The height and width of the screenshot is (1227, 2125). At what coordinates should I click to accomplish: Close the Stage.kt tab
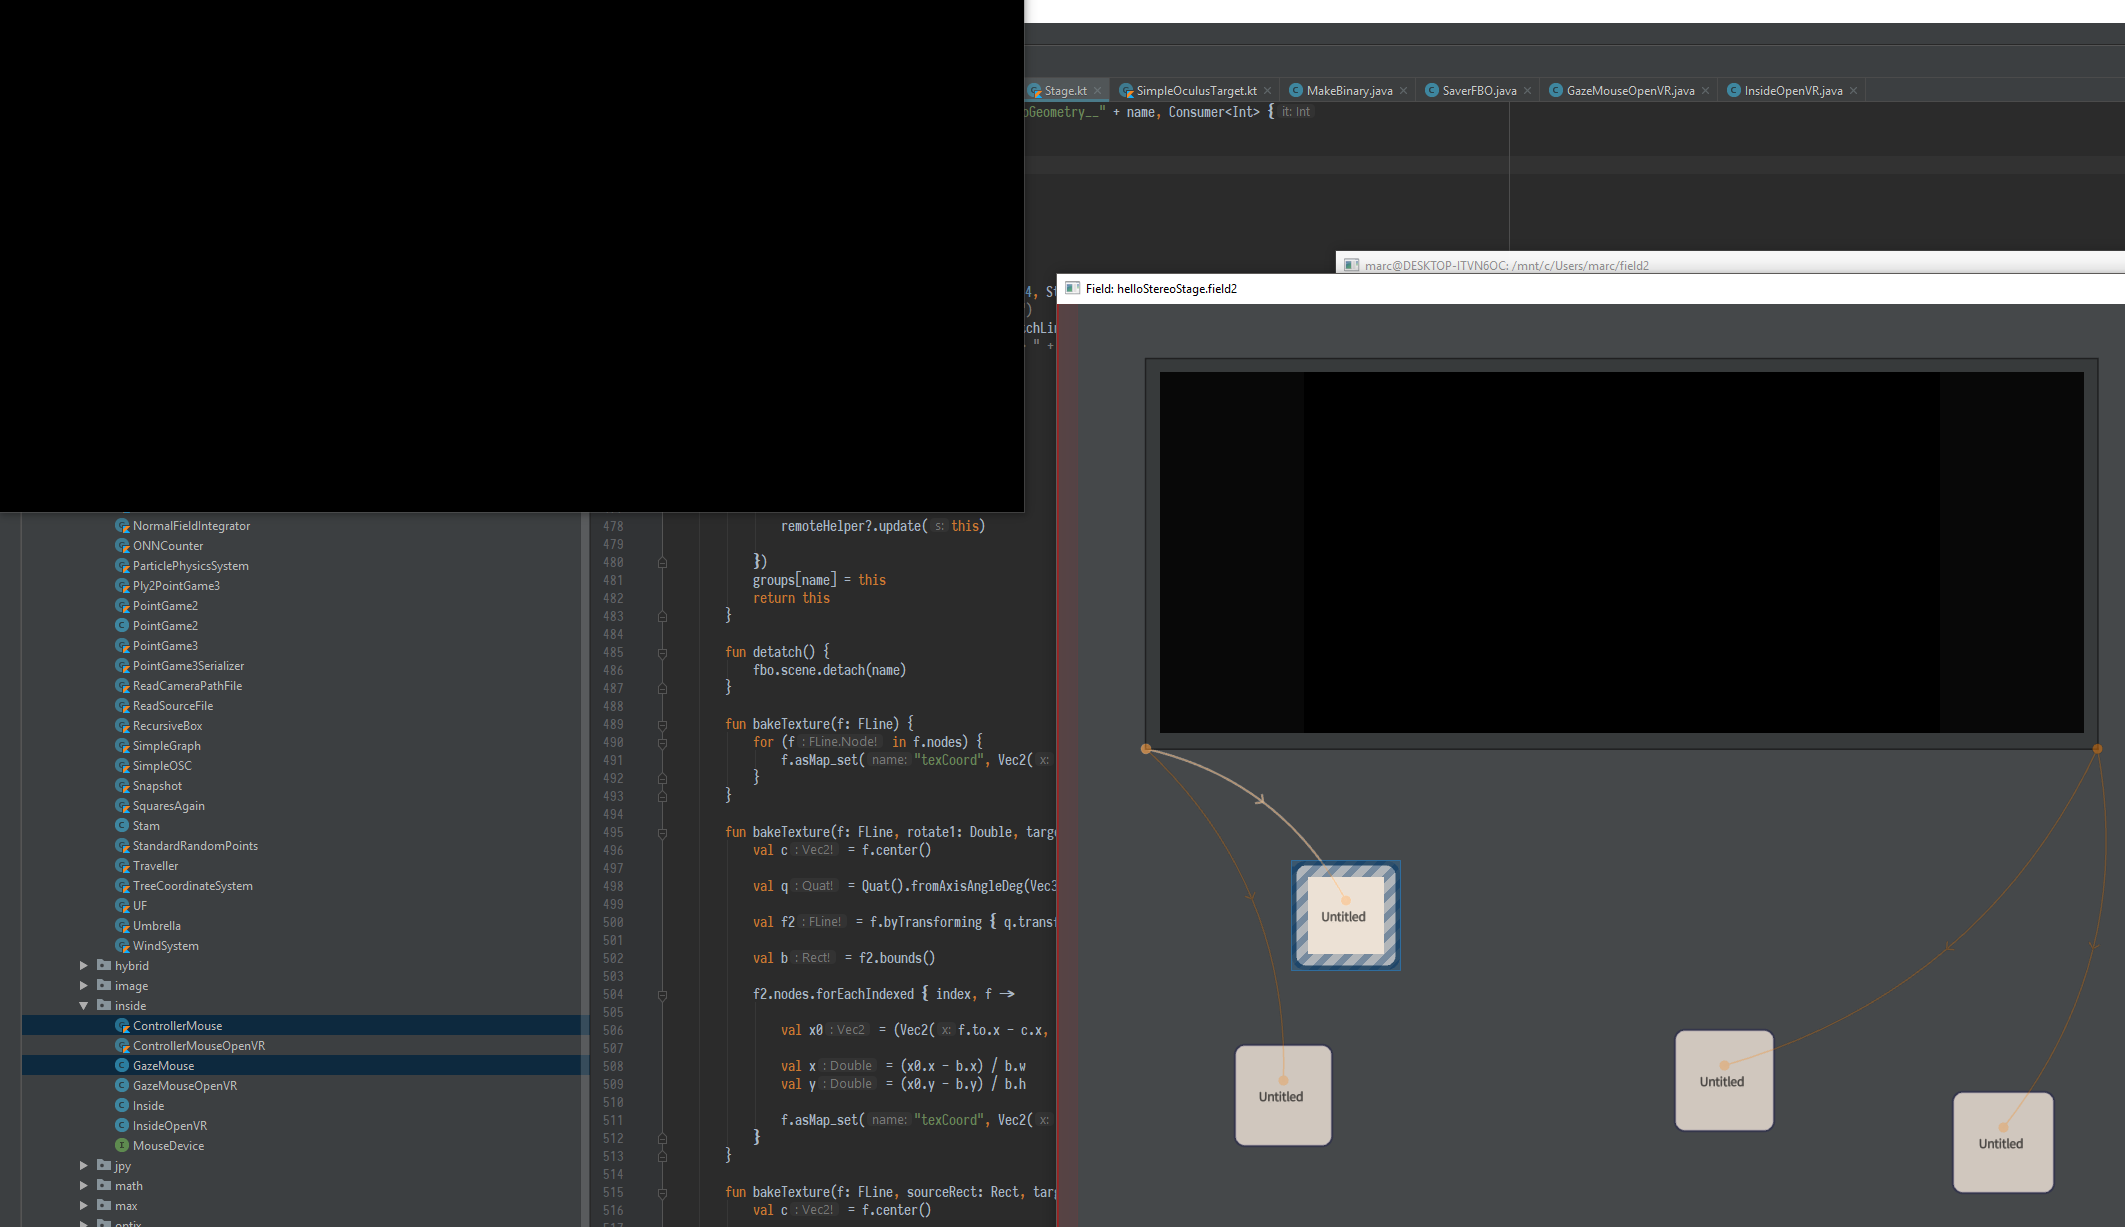(x=1097, y=91)
